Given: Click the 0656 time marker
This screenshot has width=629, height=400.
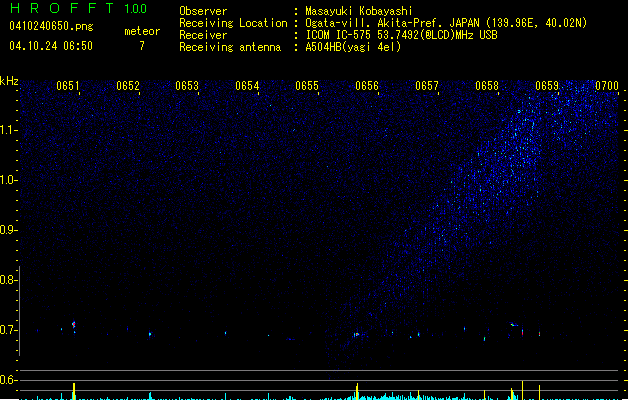Looking at the screenshot, I should point(367,86).
